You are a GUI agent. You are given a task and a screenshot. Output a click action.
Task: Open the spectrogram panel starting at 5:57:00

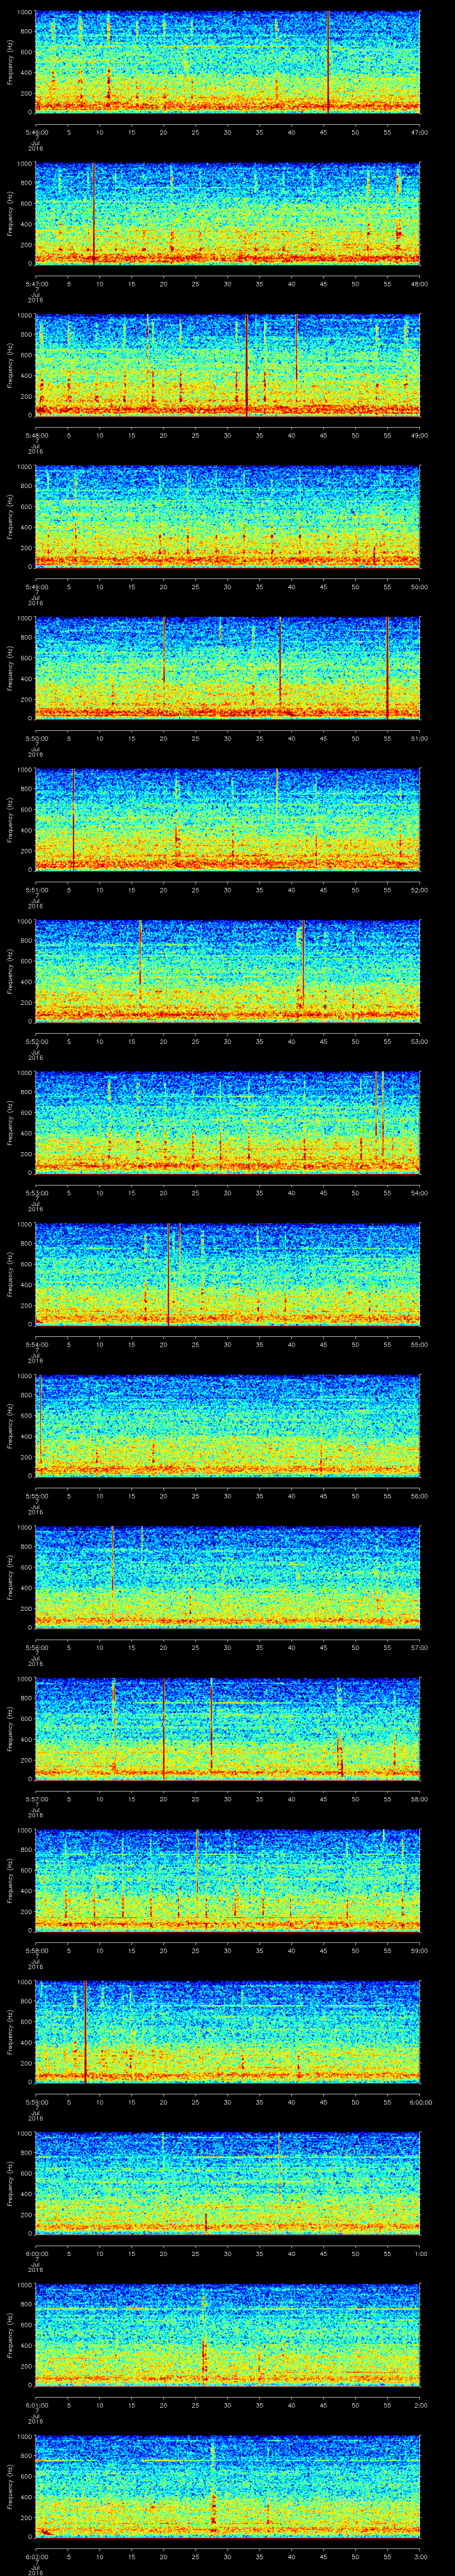(x=227, y=1729)
